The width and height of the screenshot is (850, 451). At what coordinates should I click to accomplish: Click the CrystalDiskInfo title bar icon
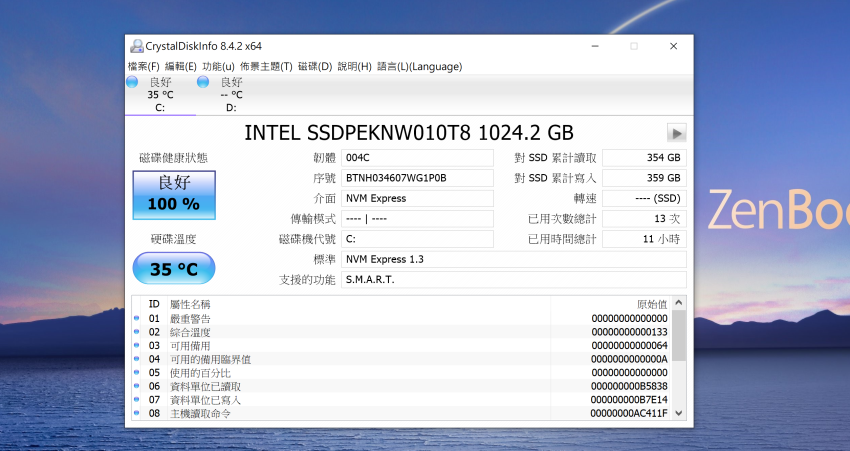tap(137, 46)
